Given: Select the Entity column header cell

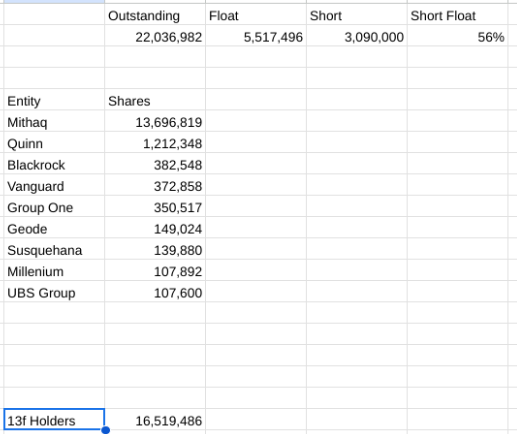Looking at the screenshot, I should point(54,100).
